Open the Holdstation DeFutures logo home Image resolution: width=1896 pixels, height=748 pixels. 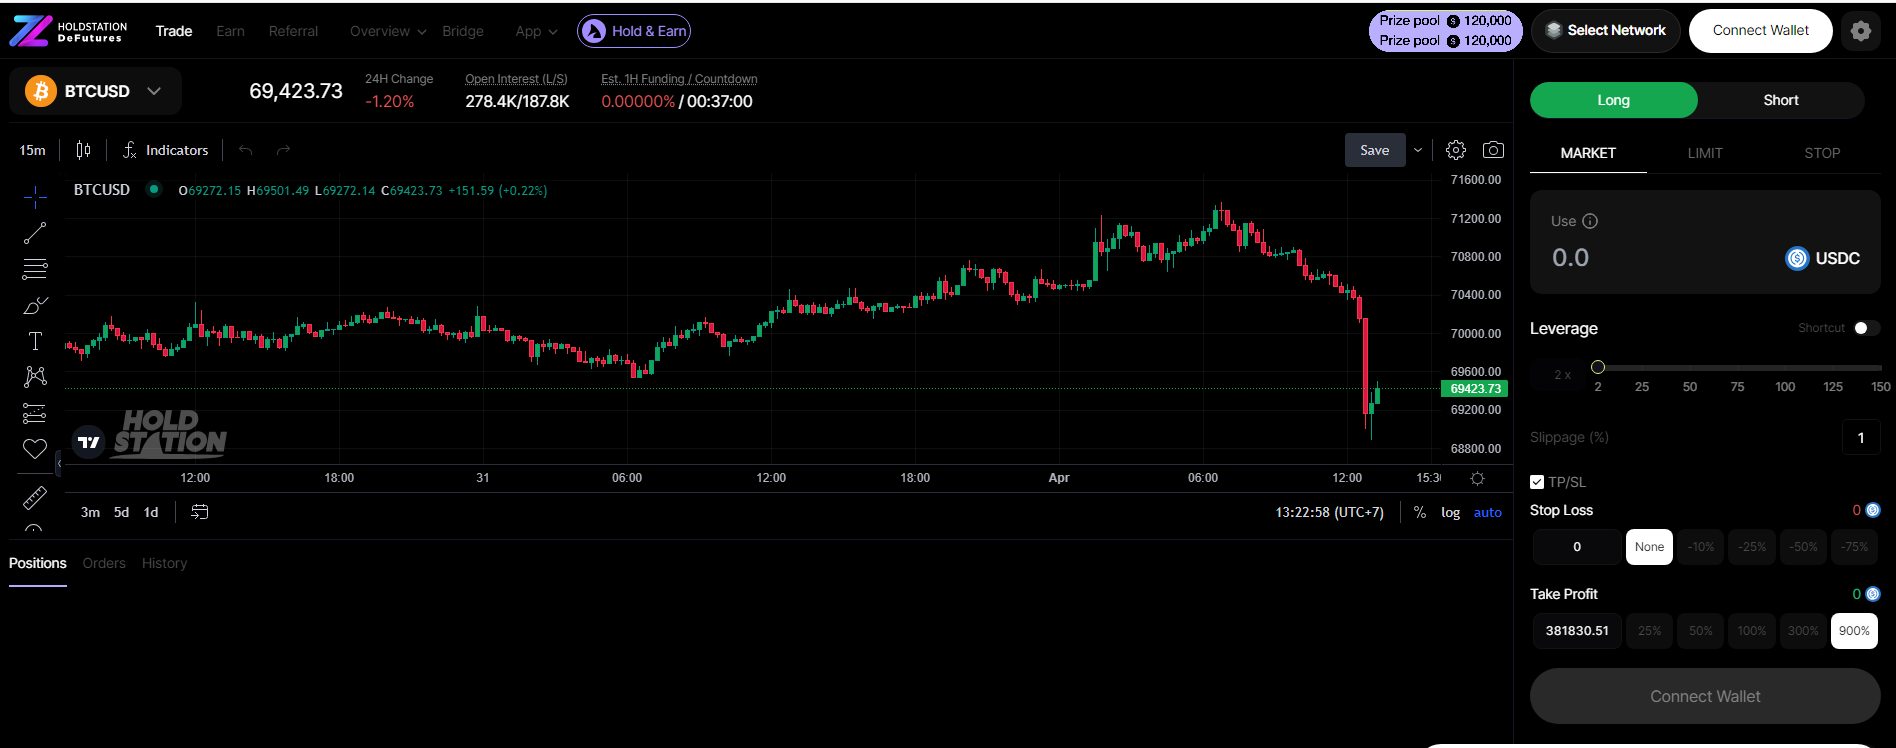click(68, 31)
